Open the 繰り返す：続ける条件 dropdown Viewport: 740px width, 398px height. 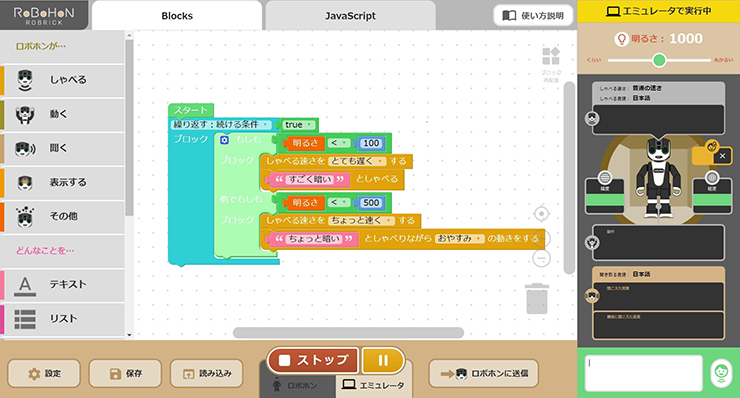pyautogui.click(x=221, y=125)
